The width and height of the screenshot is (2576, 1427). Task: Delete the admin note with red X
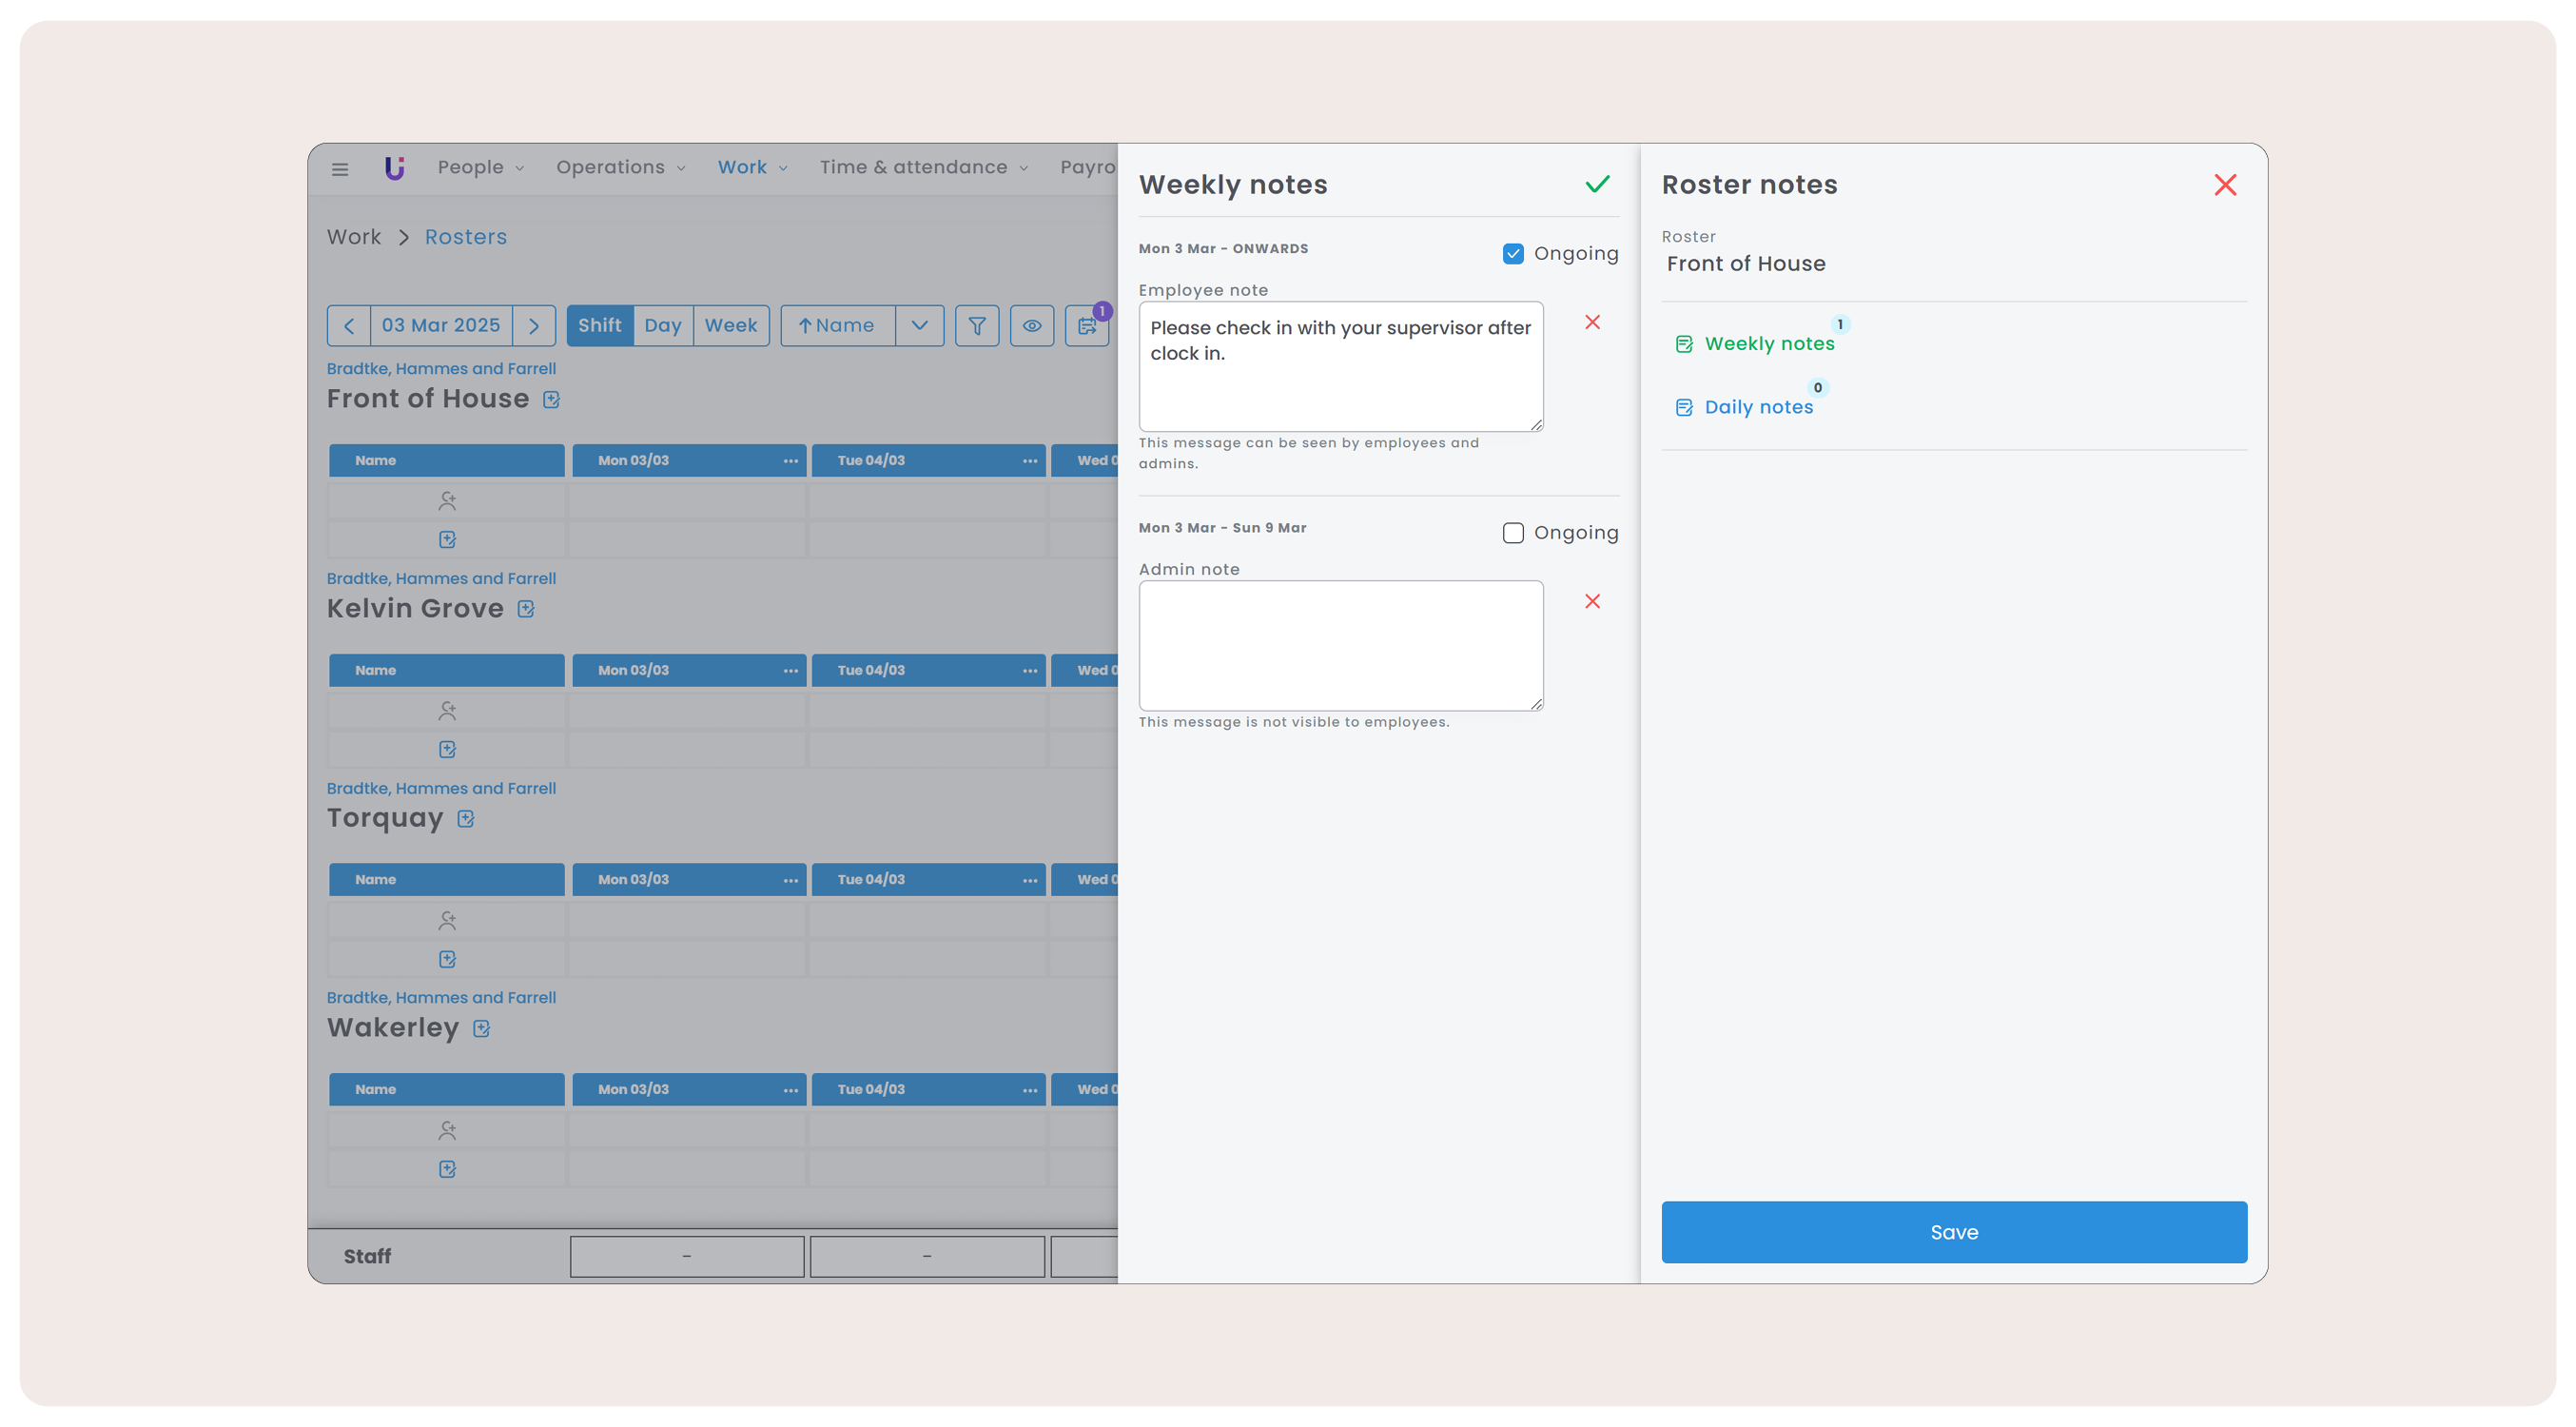click(1592, 601)
